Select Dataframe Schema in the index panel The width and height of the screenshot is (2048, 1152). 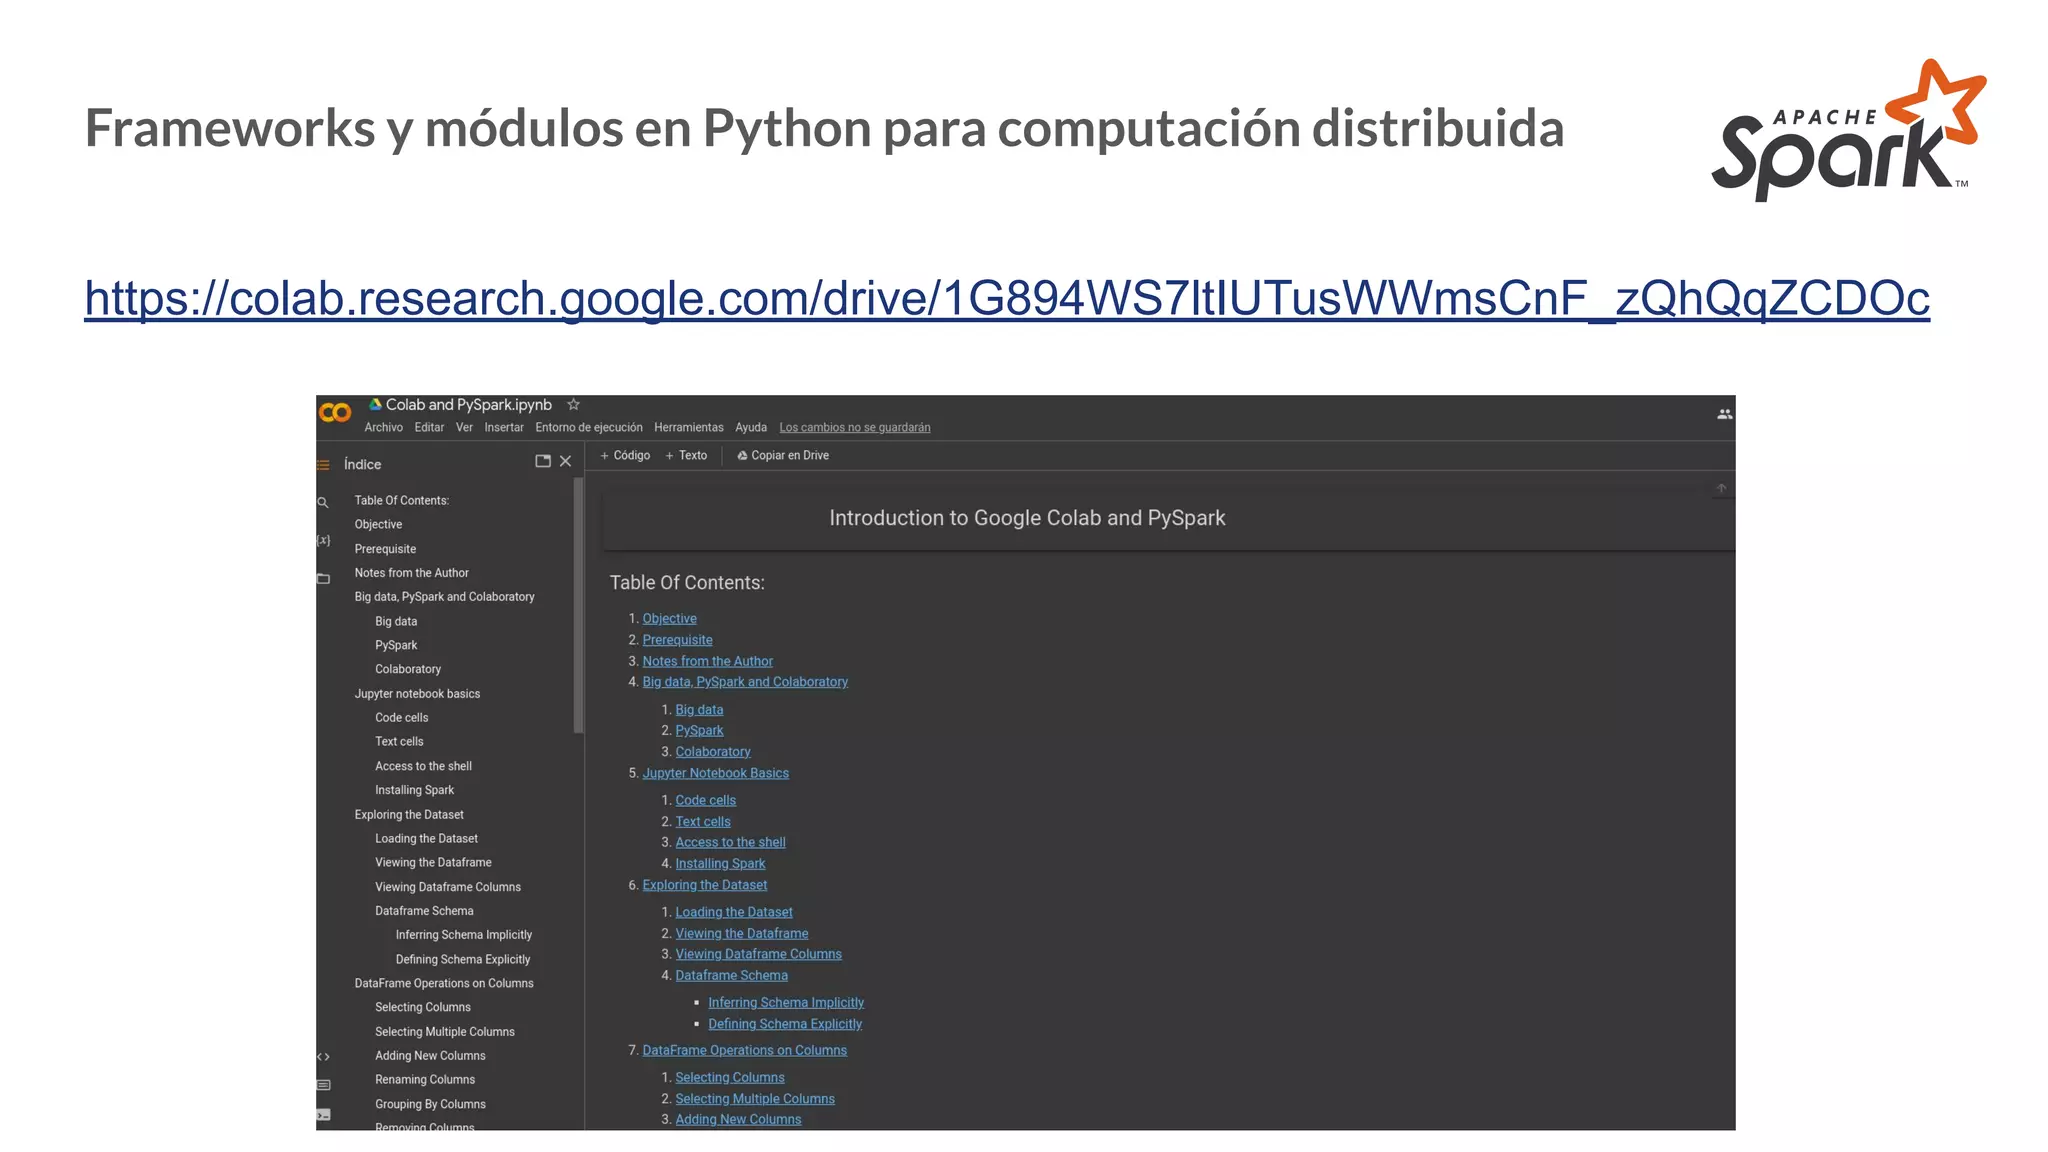coord(424,911)
